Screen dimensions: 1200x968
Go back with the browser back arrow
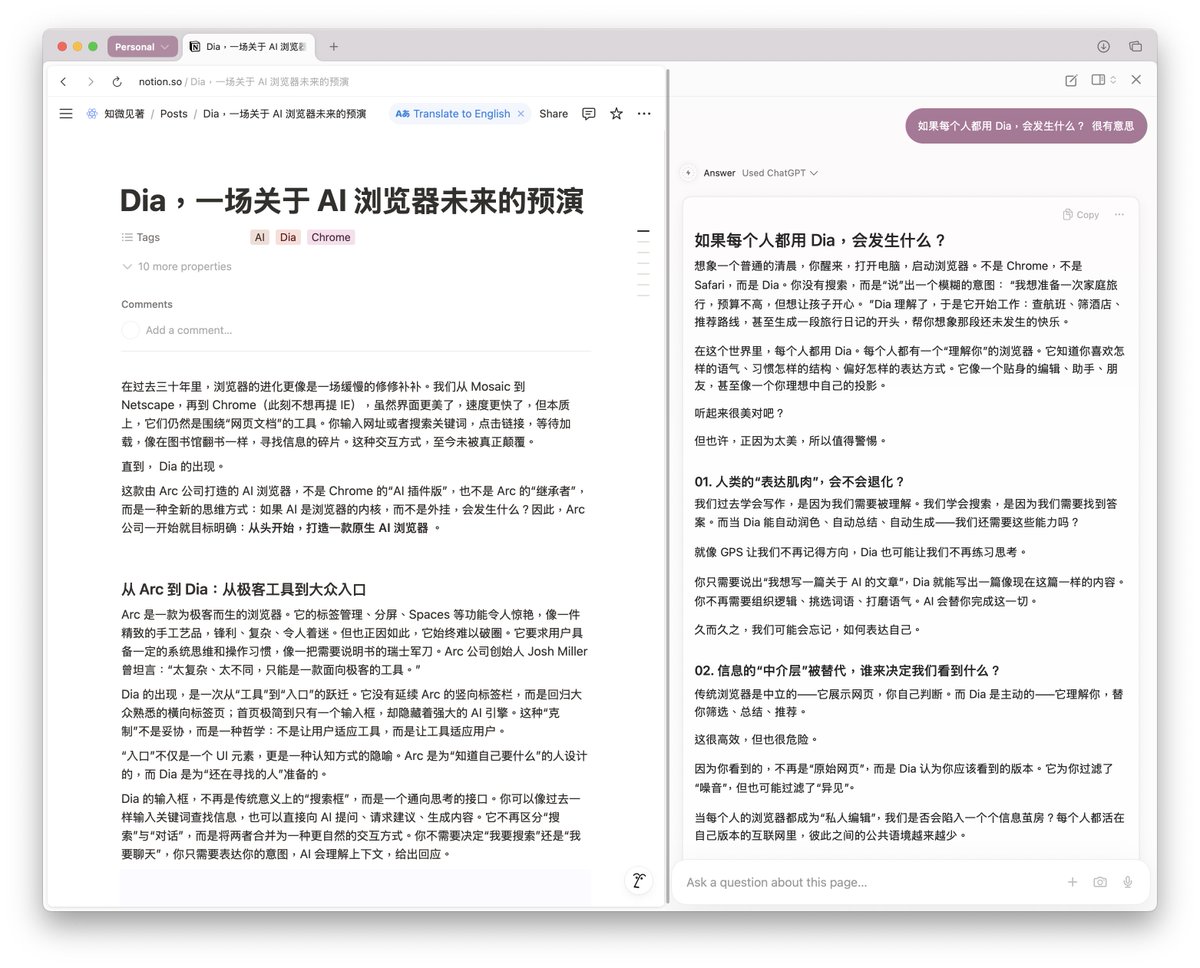coord(64,82)
